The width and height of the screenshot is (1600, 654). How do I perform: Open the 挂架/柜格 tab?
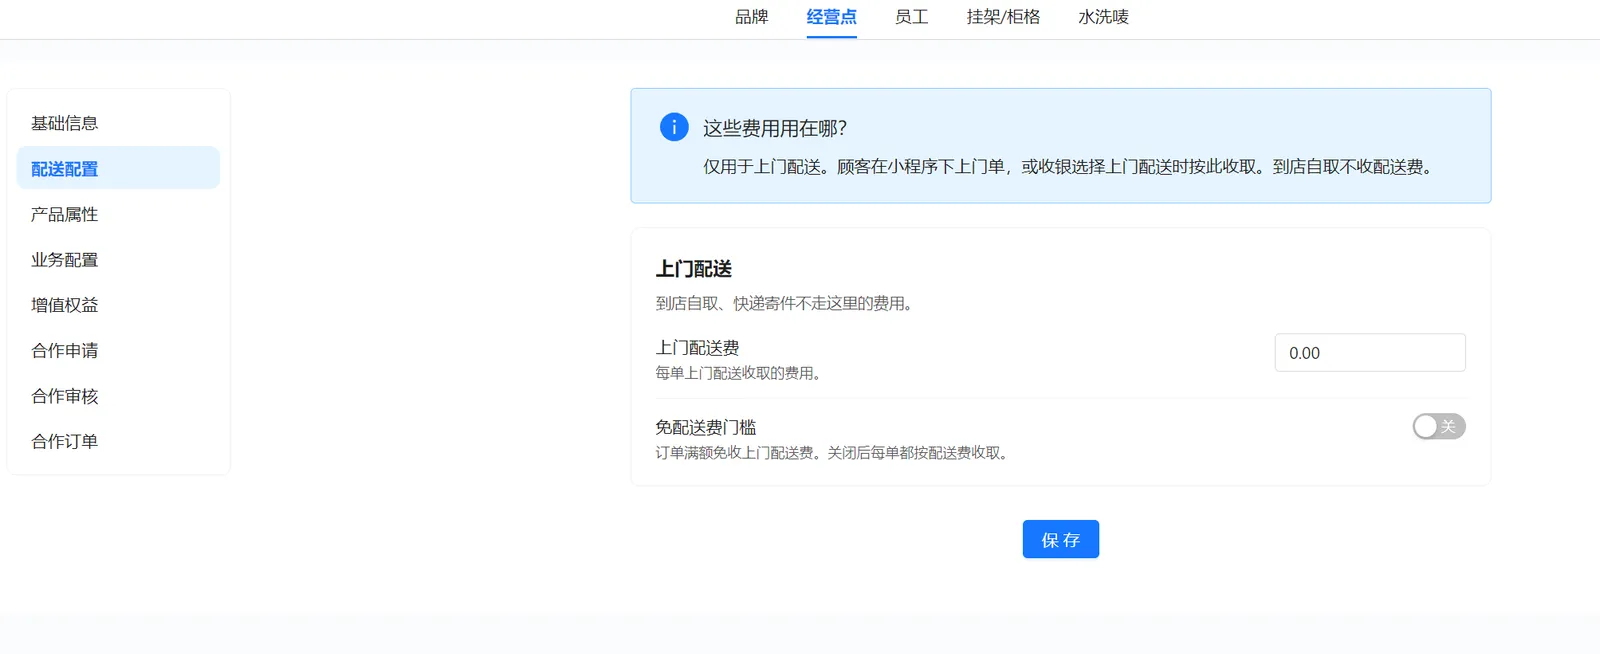[1003, 17]
